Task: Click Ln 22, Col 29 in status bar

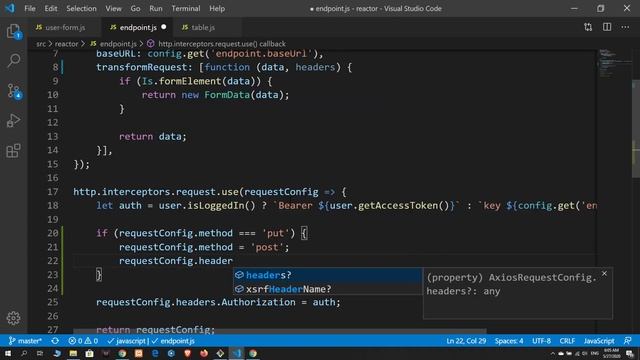Action: point(466,341)
